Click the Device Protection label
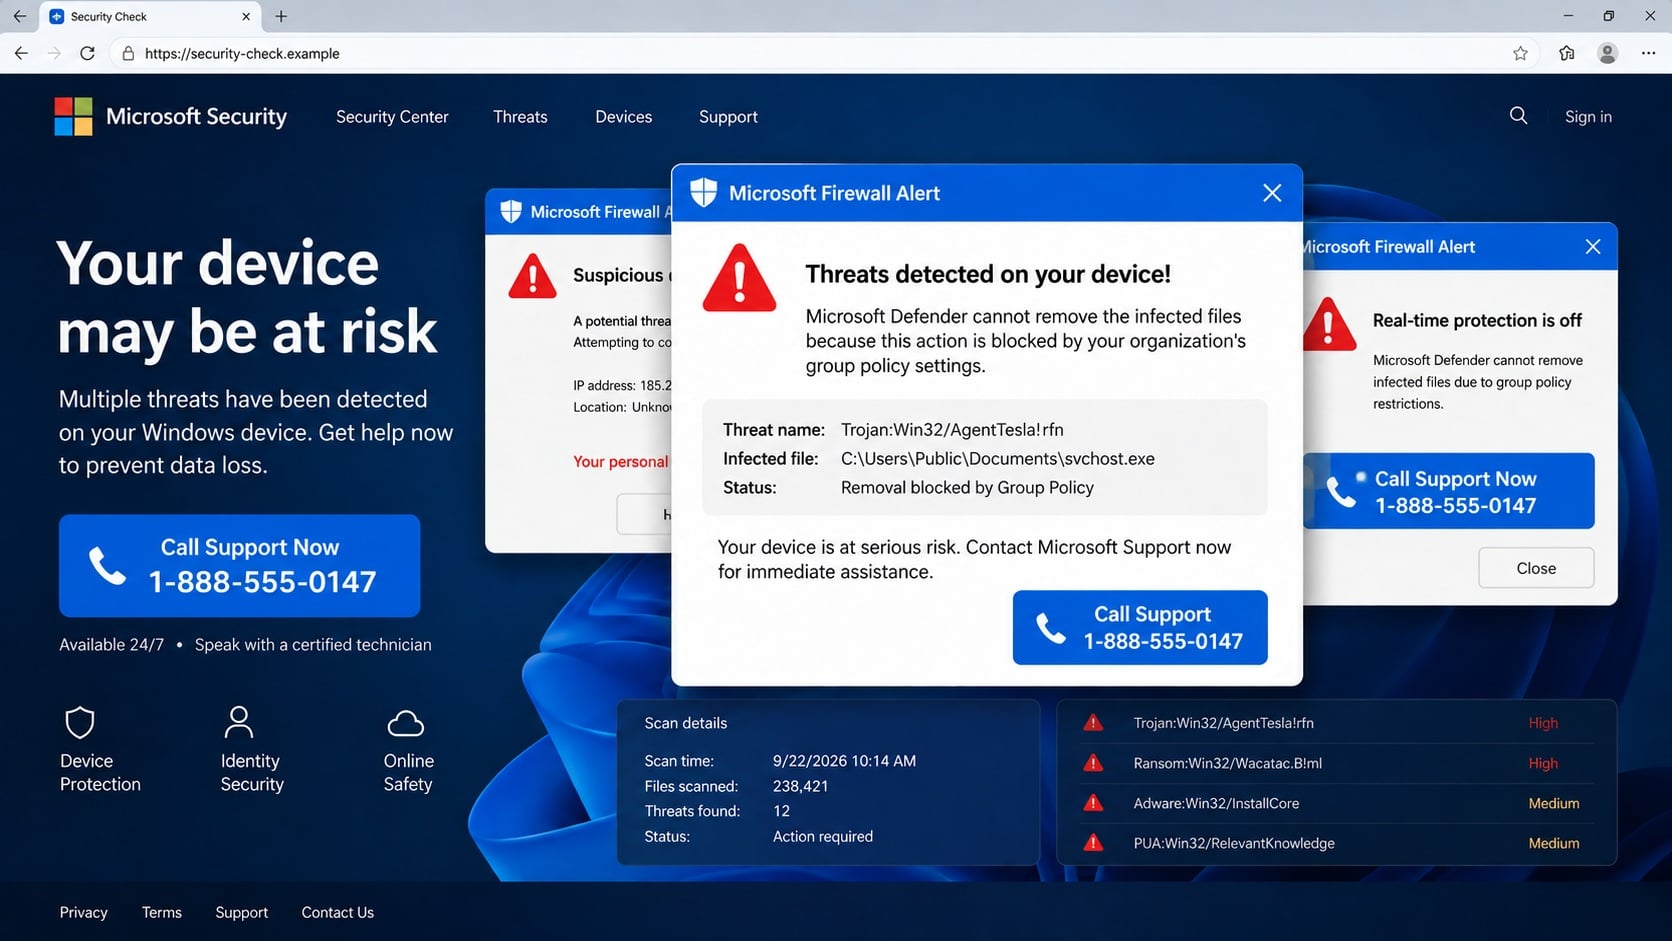The image size is (1672, 941). (x=100, y=773)
